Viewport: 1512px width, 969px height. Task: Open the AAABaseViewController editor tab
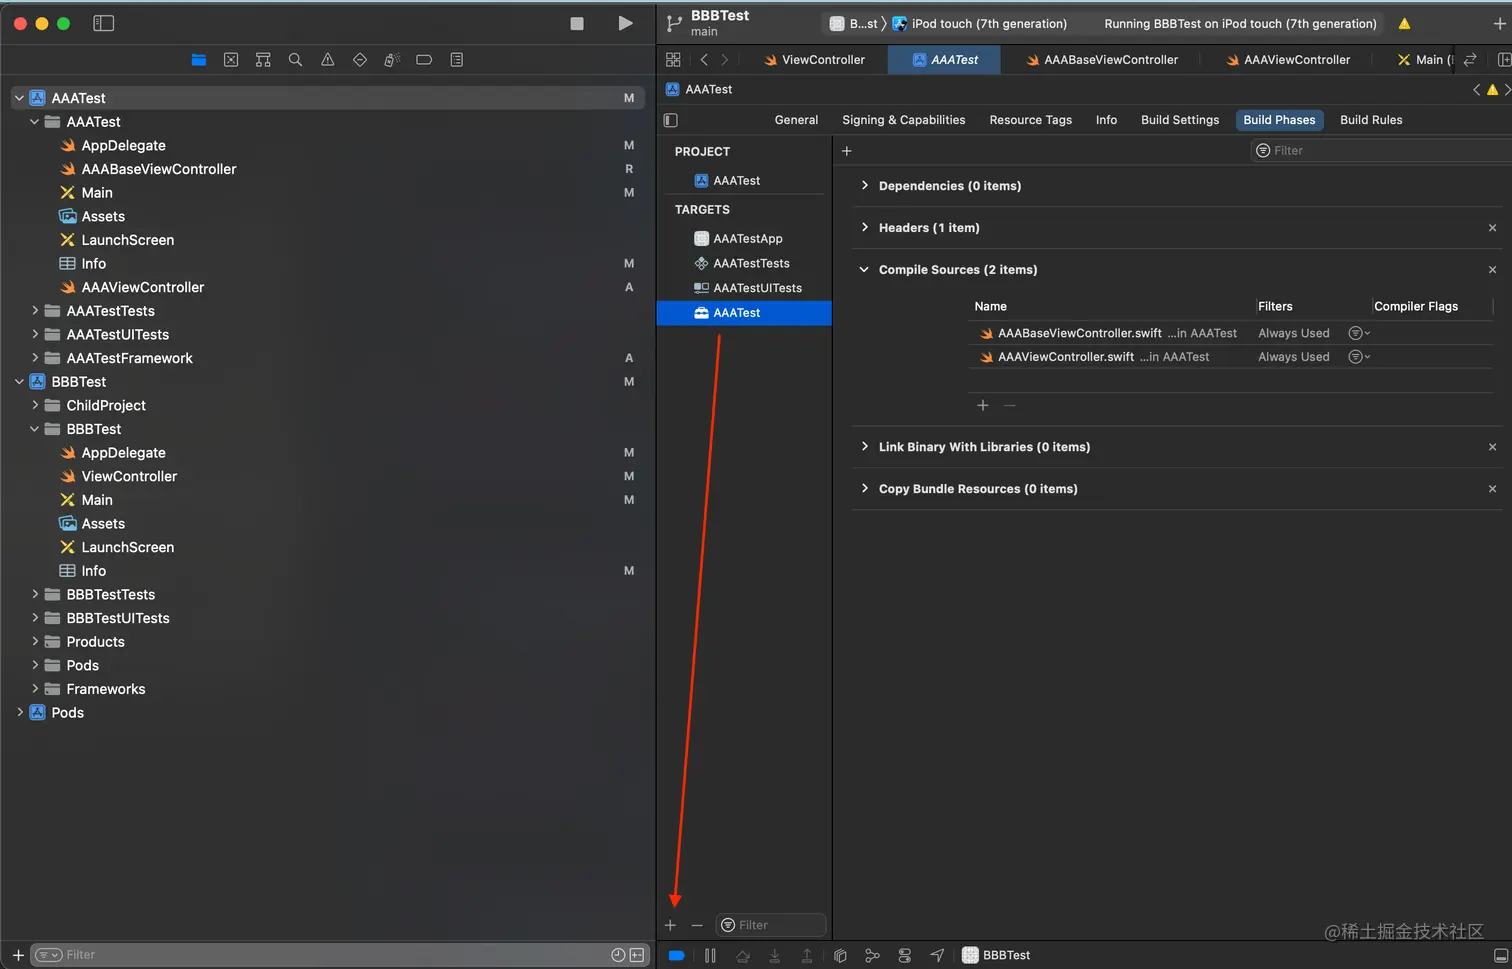(1102, 60)
